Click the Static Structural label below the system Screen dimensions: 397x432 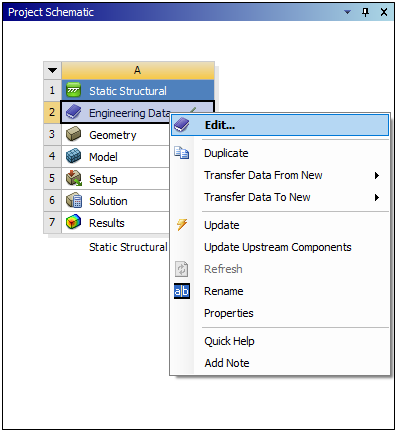click(128, 247)
